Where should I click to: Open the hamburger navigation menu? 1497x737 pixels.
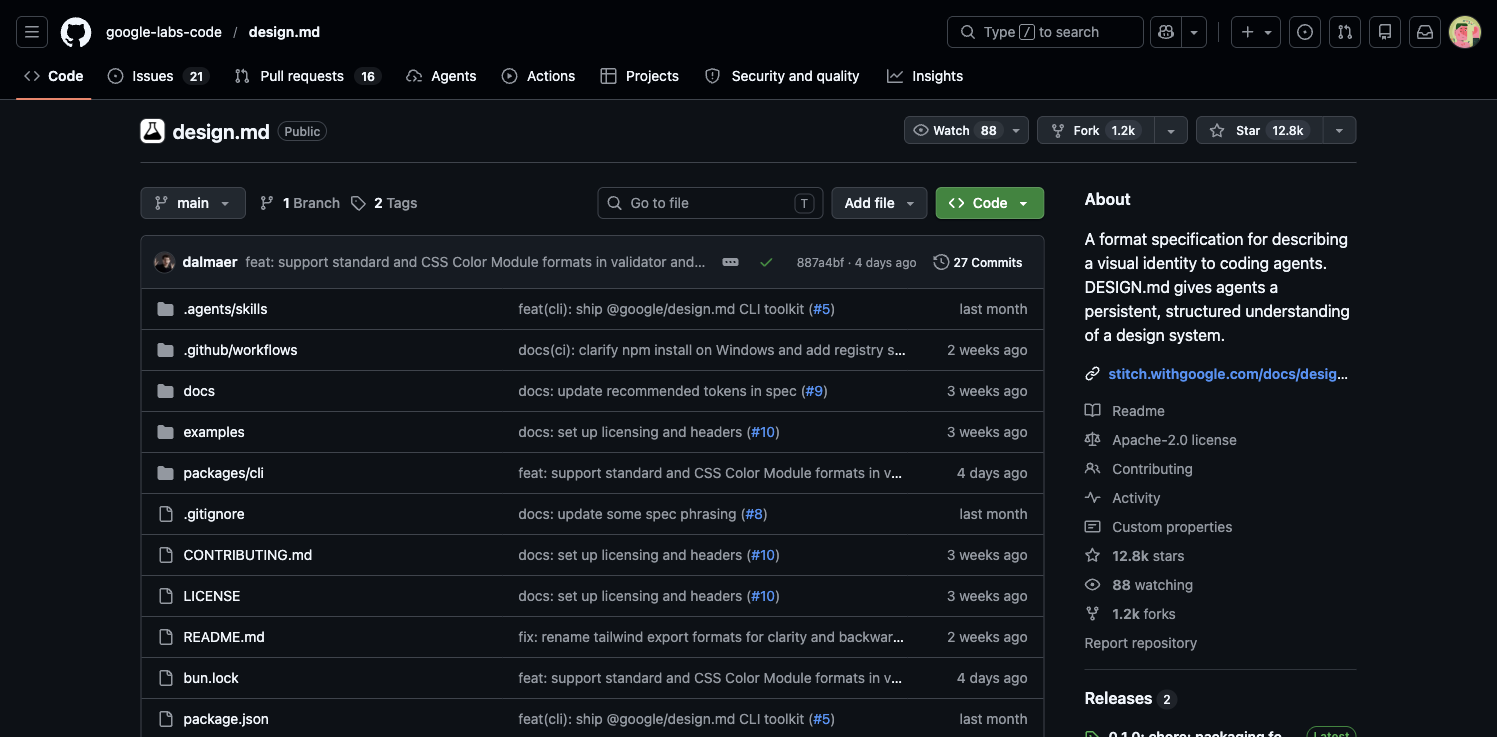(x=32, y=32)
